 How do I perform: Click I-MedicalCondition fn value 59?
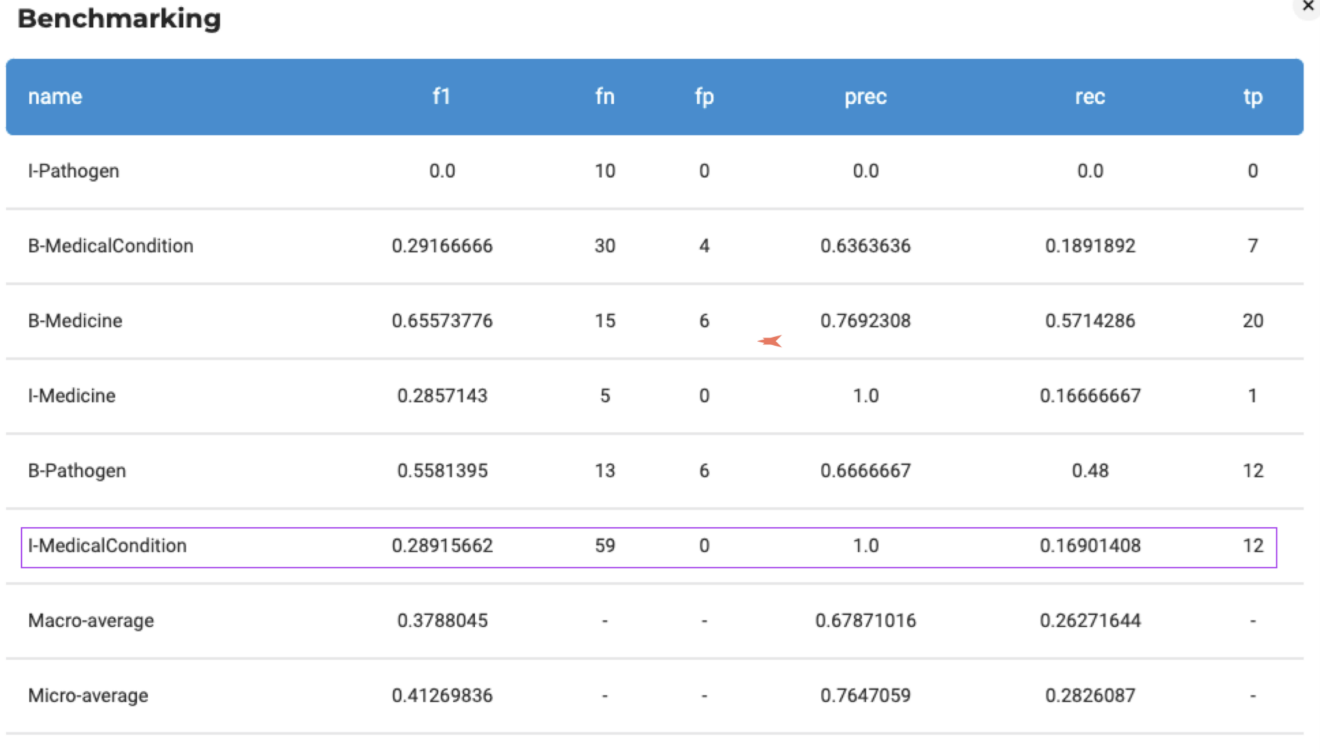click(604, 546)
